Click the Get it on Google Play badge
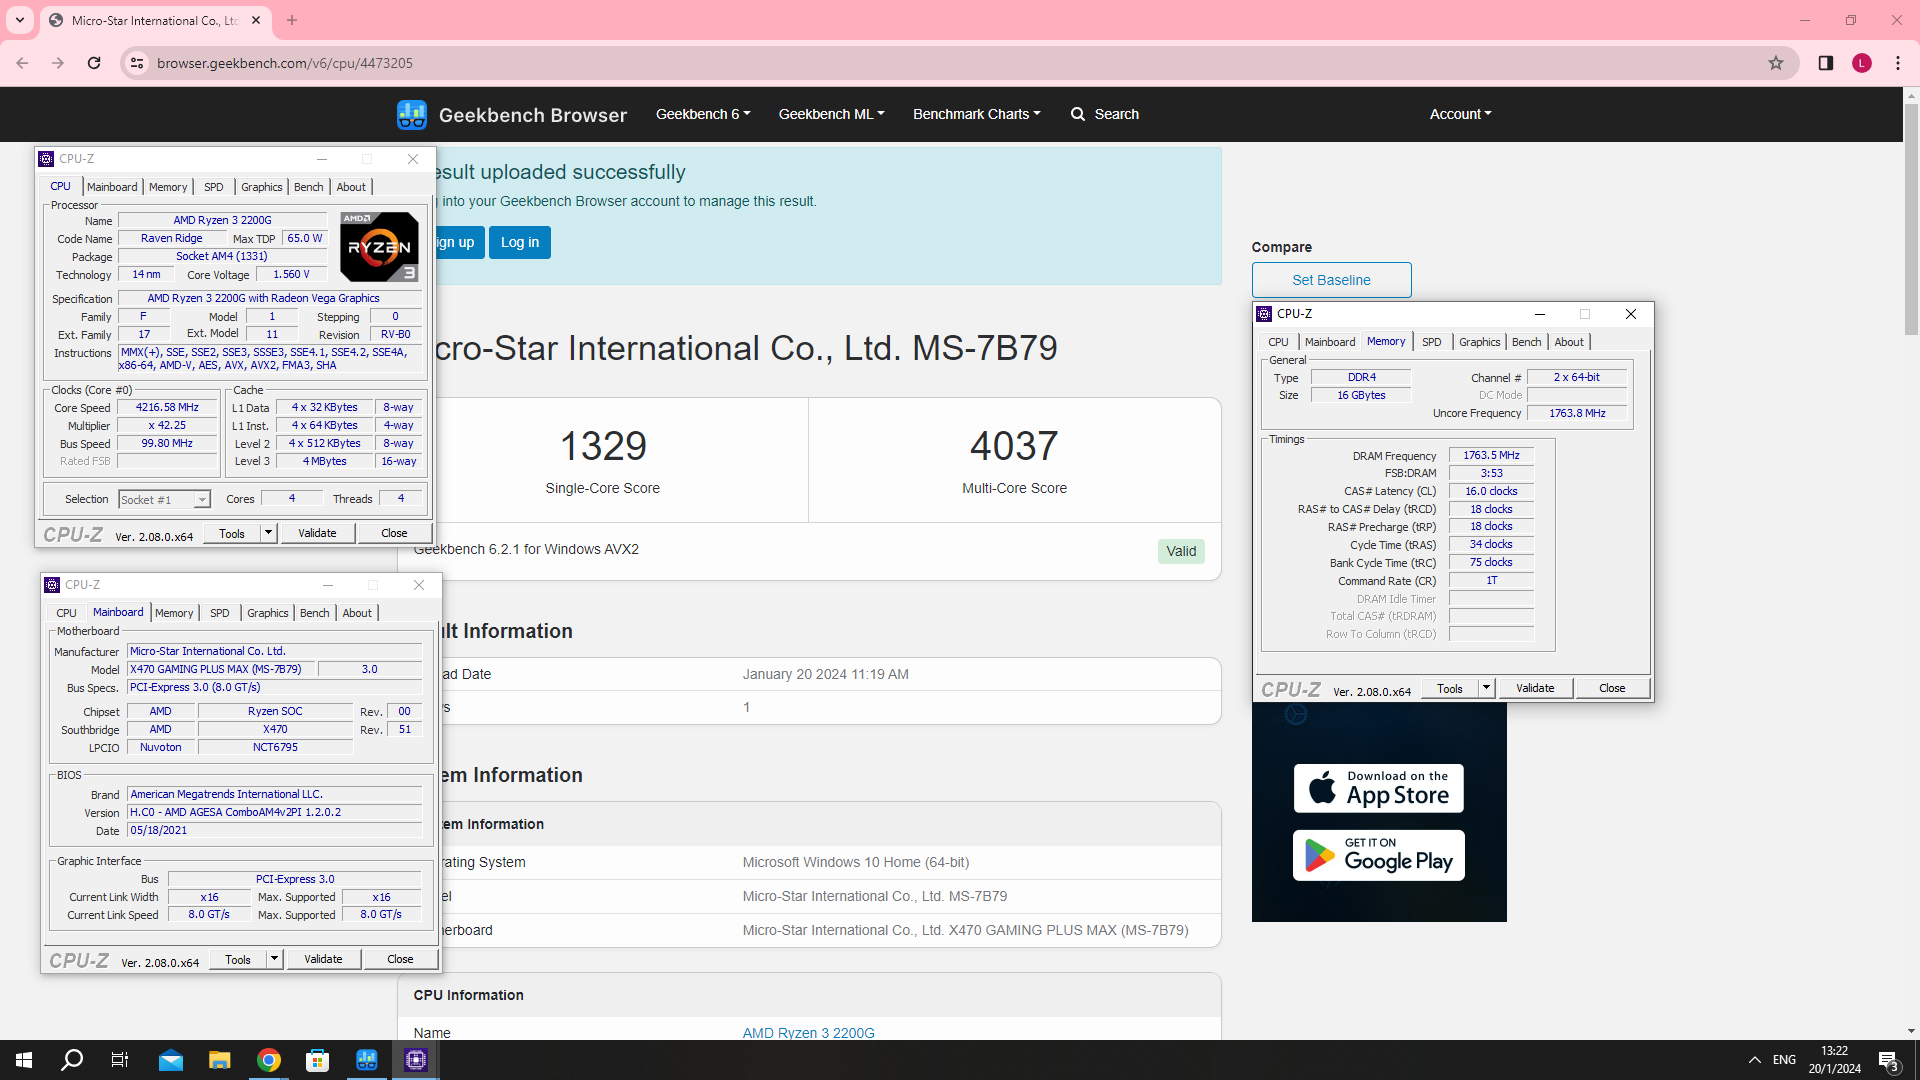Screen dimensions: 1920x1080 [1378, 856]
